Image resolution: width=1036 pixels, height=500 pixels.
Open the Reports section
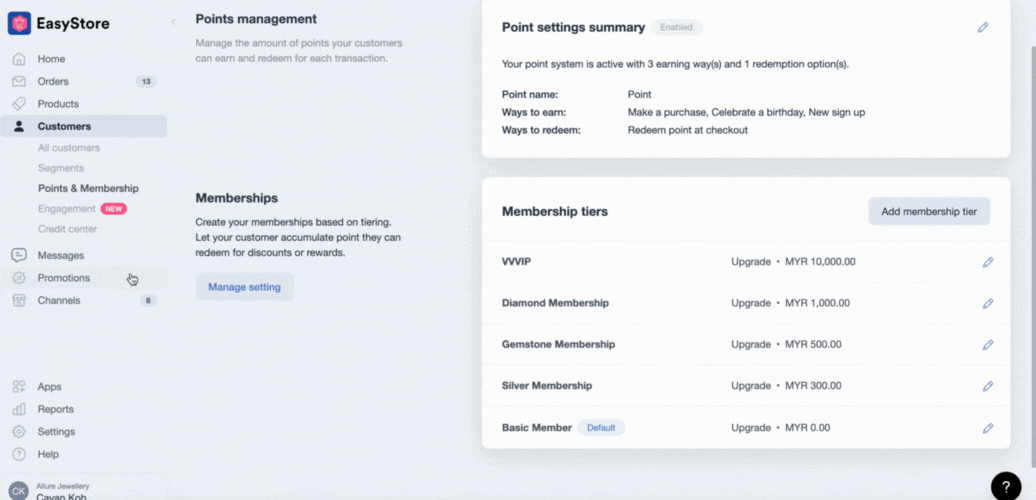(x=55, y=409)
